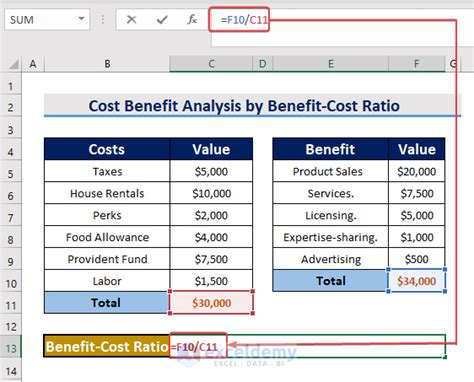Select the $4,000 Food Allowance value

(x=211, y=237)
